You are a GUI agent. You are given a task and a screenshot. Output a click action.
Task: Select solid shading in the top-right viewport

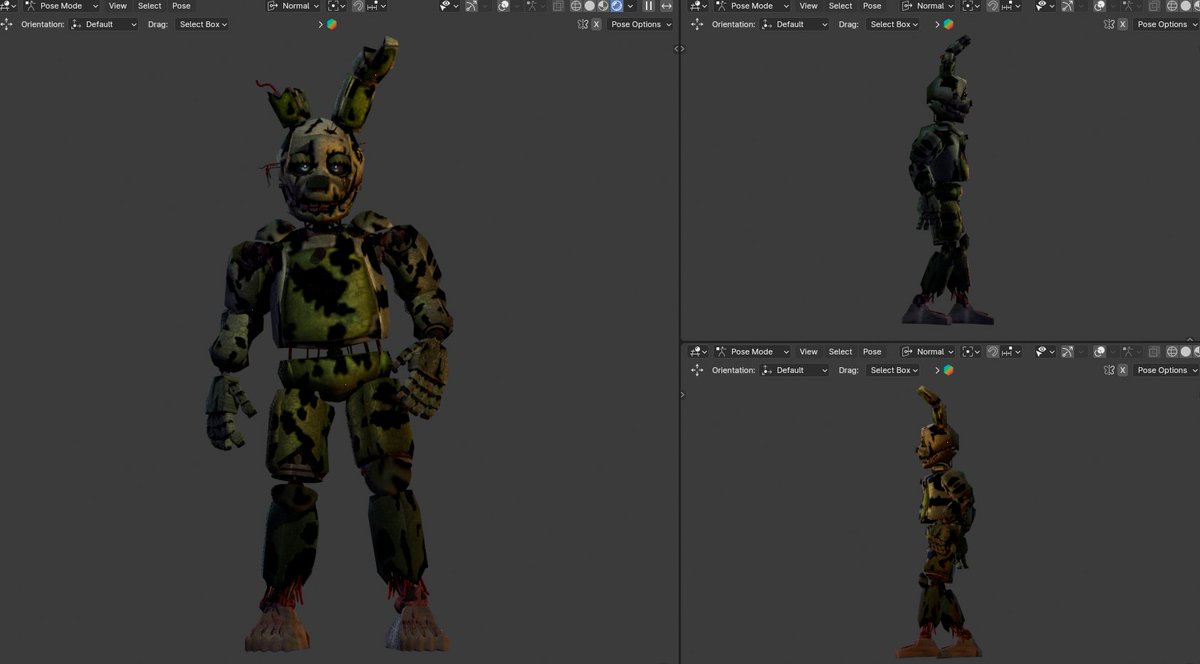pos(1186,6)
